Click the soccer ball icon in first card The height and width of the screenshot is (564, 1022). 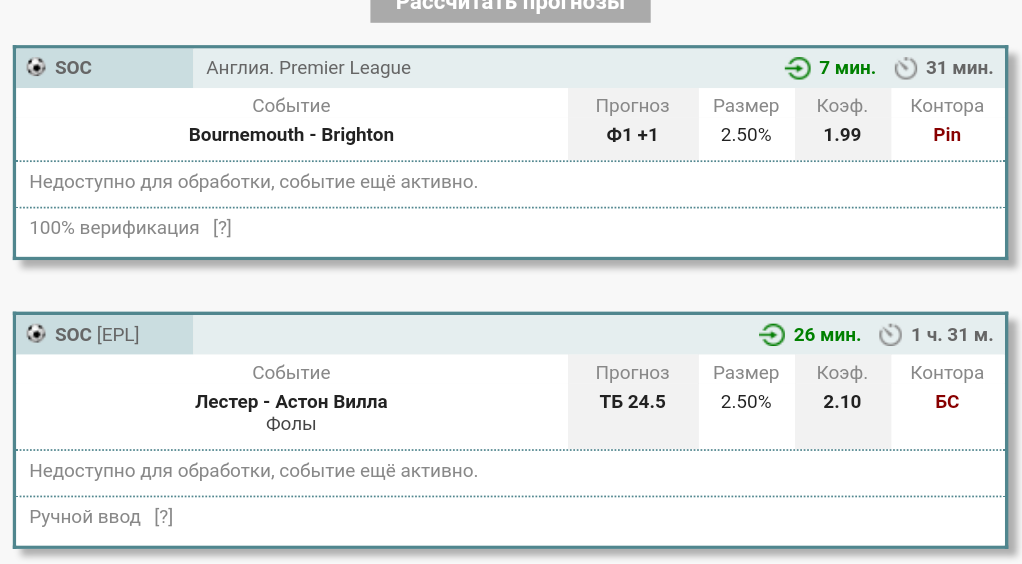(37, 68)
